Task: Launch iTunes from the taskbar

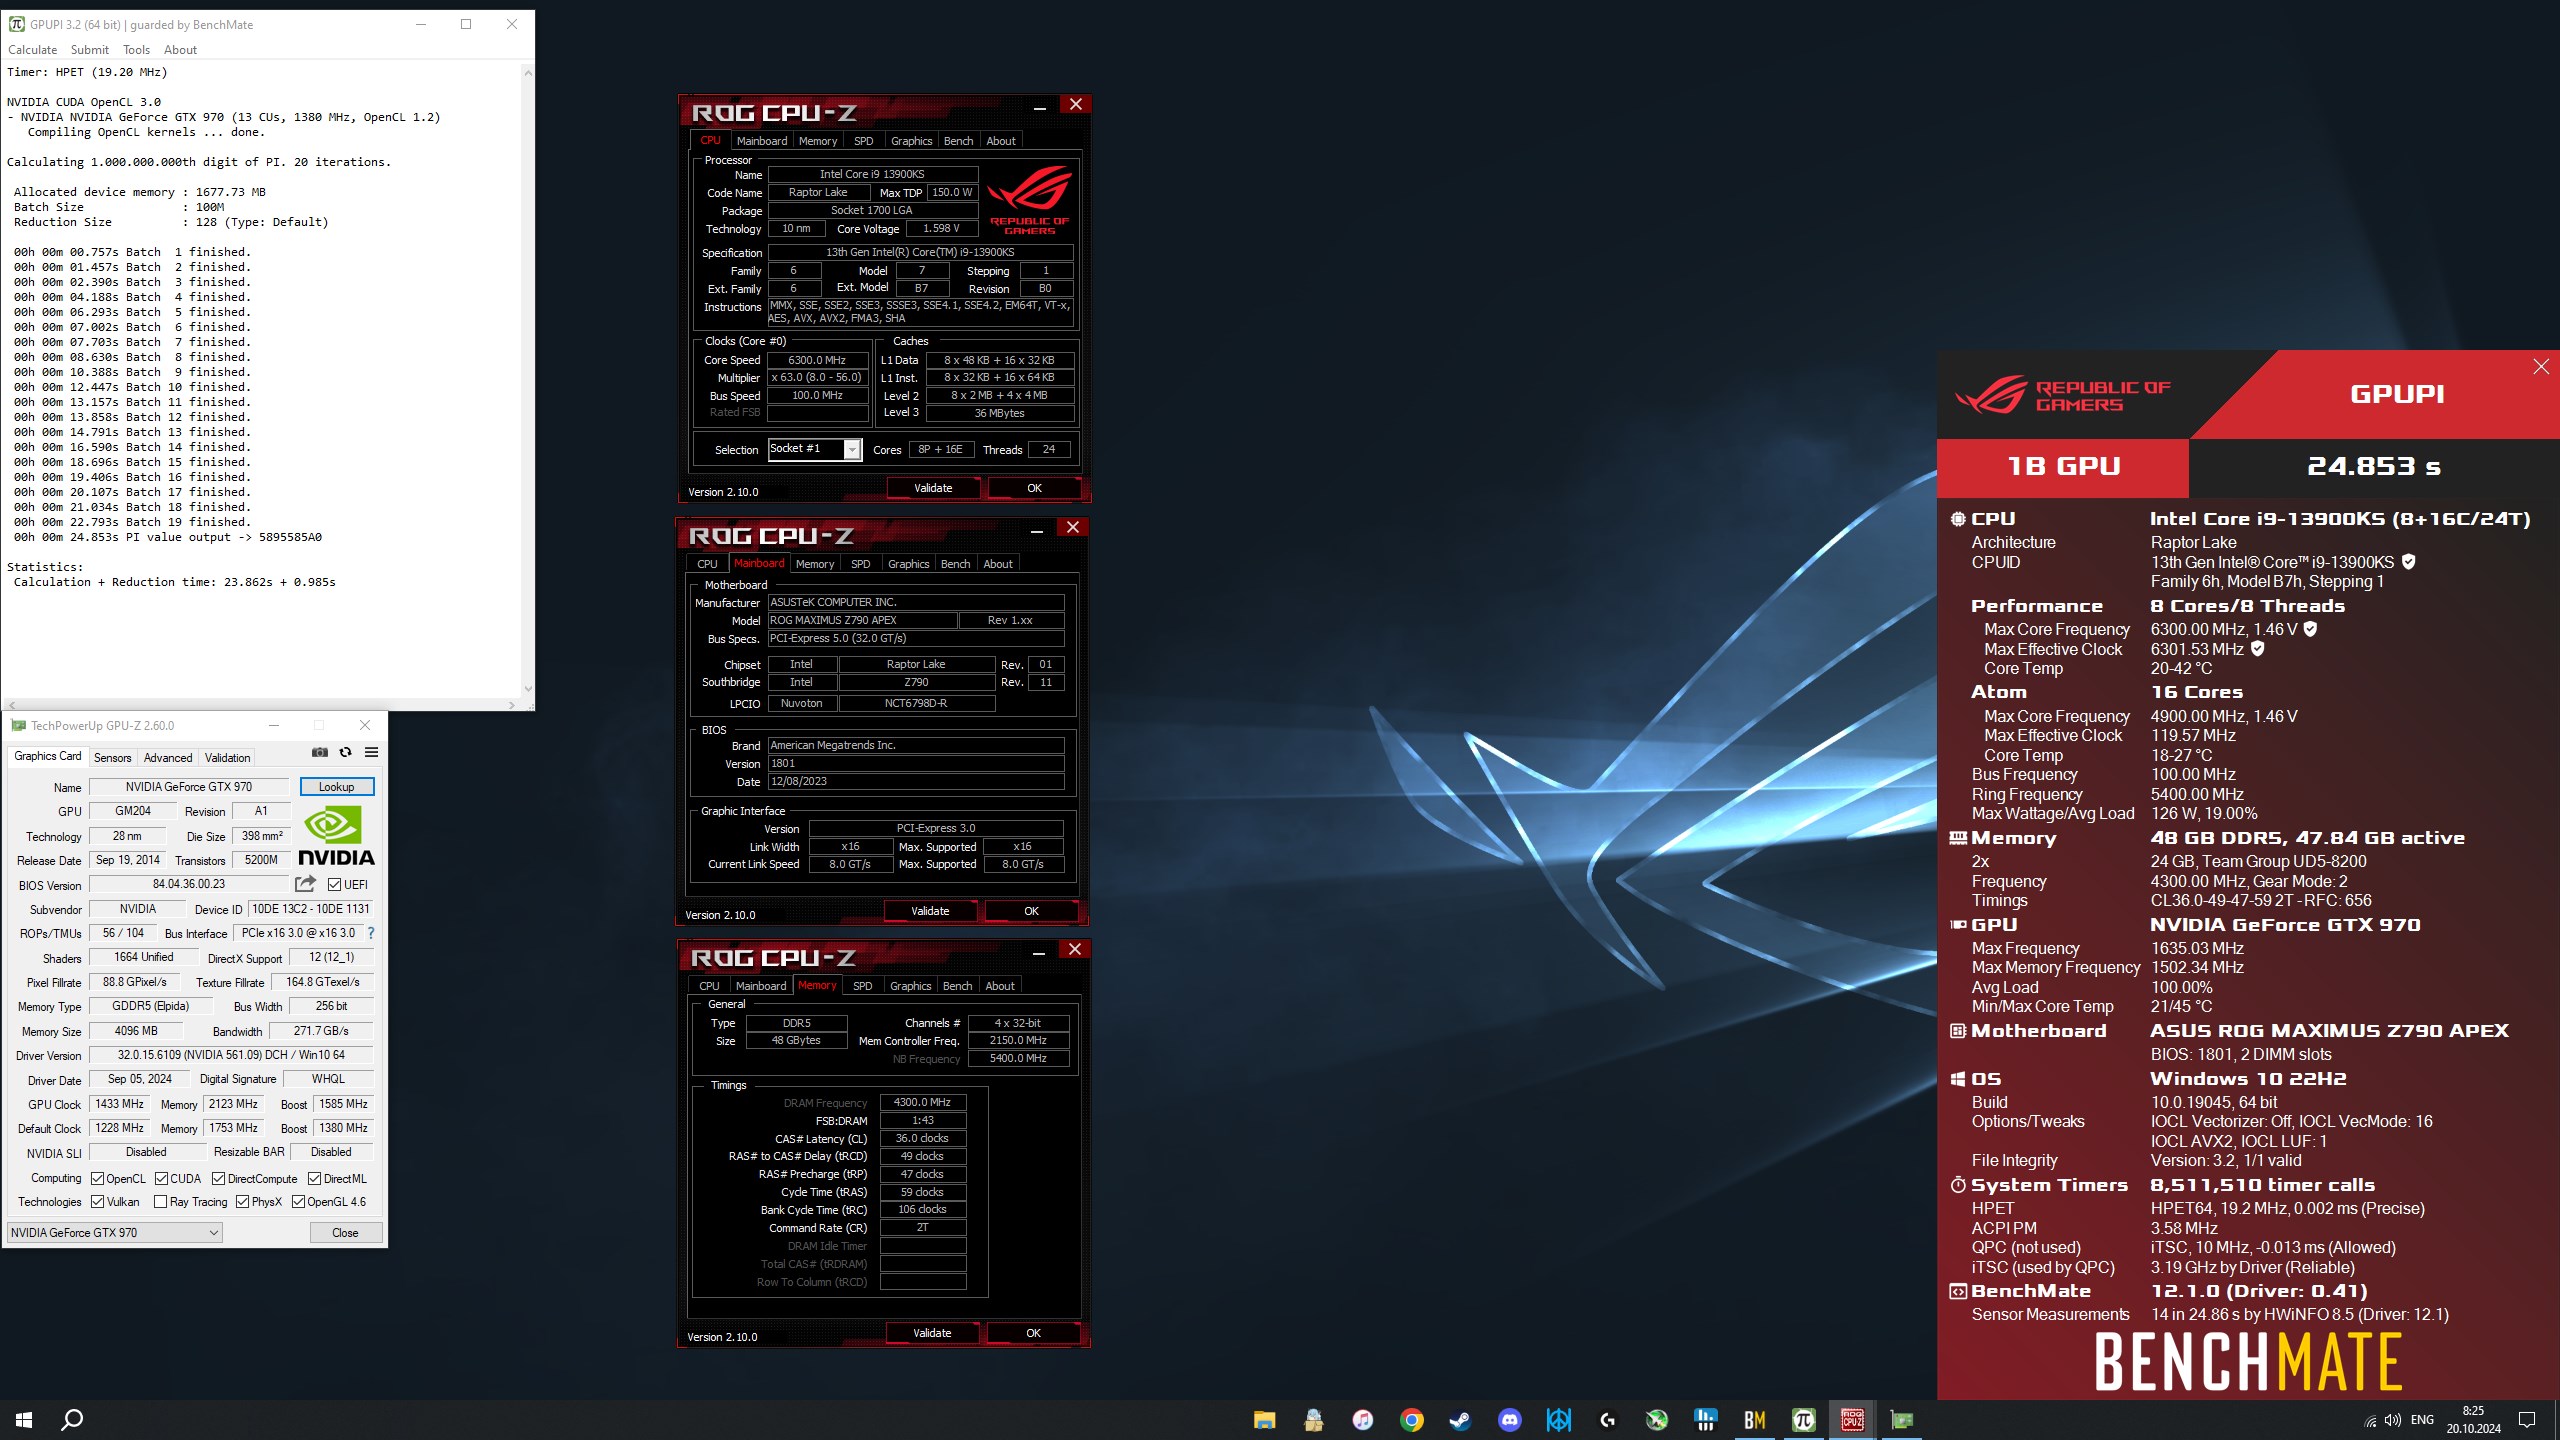Action: coord(1363,1419)
